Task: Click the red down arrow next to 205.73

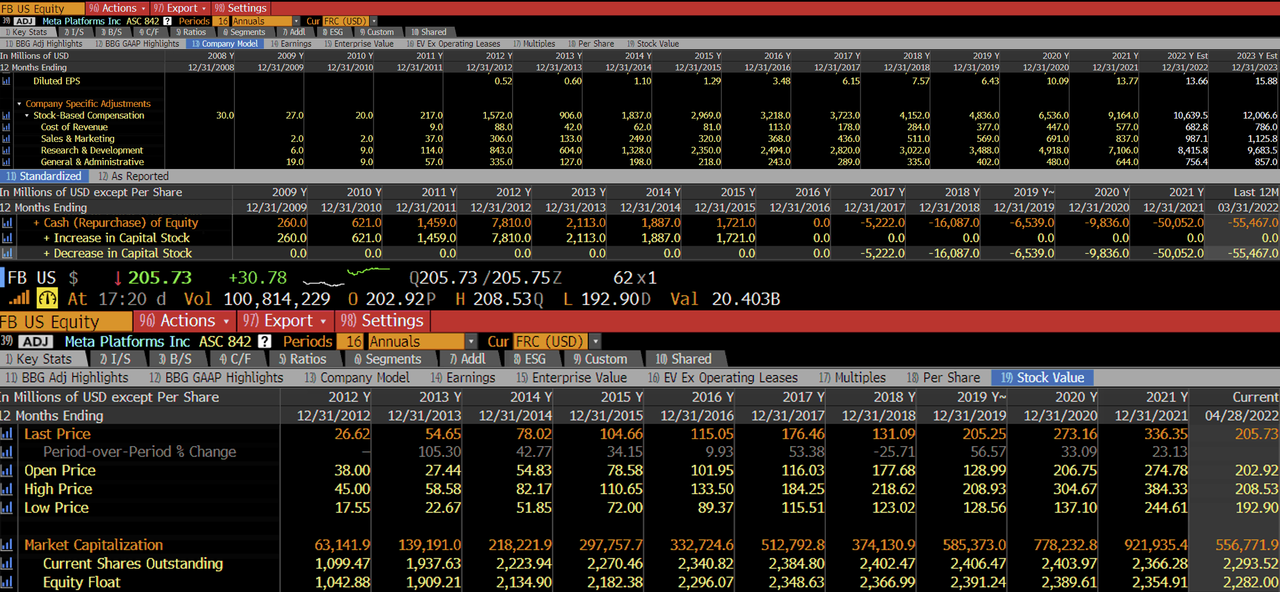Action: [x=117, y=278]
